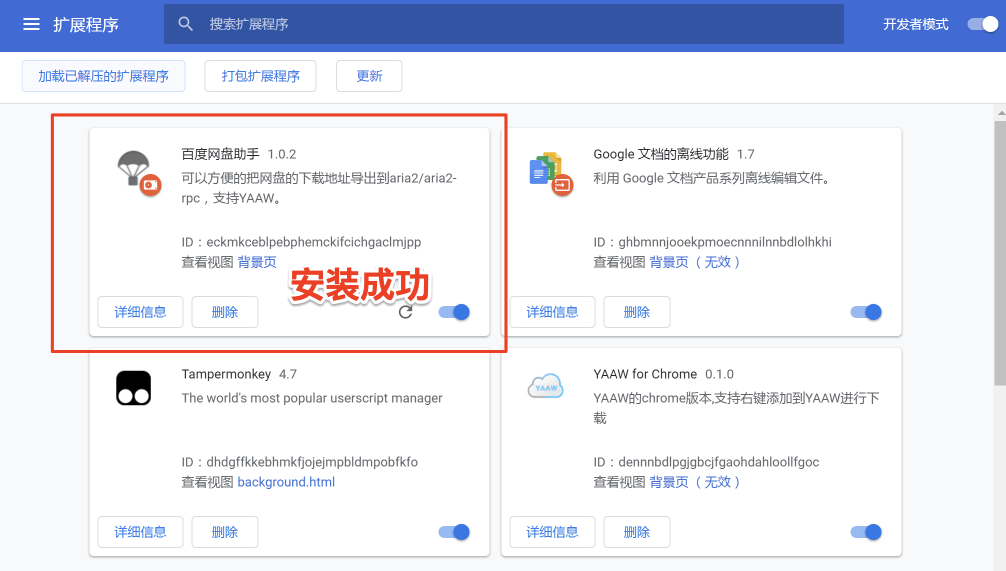The width and height of the screenshot is (1006, 571).
Task: Click the 百度网盘助手 ID text
Action: 302,243
